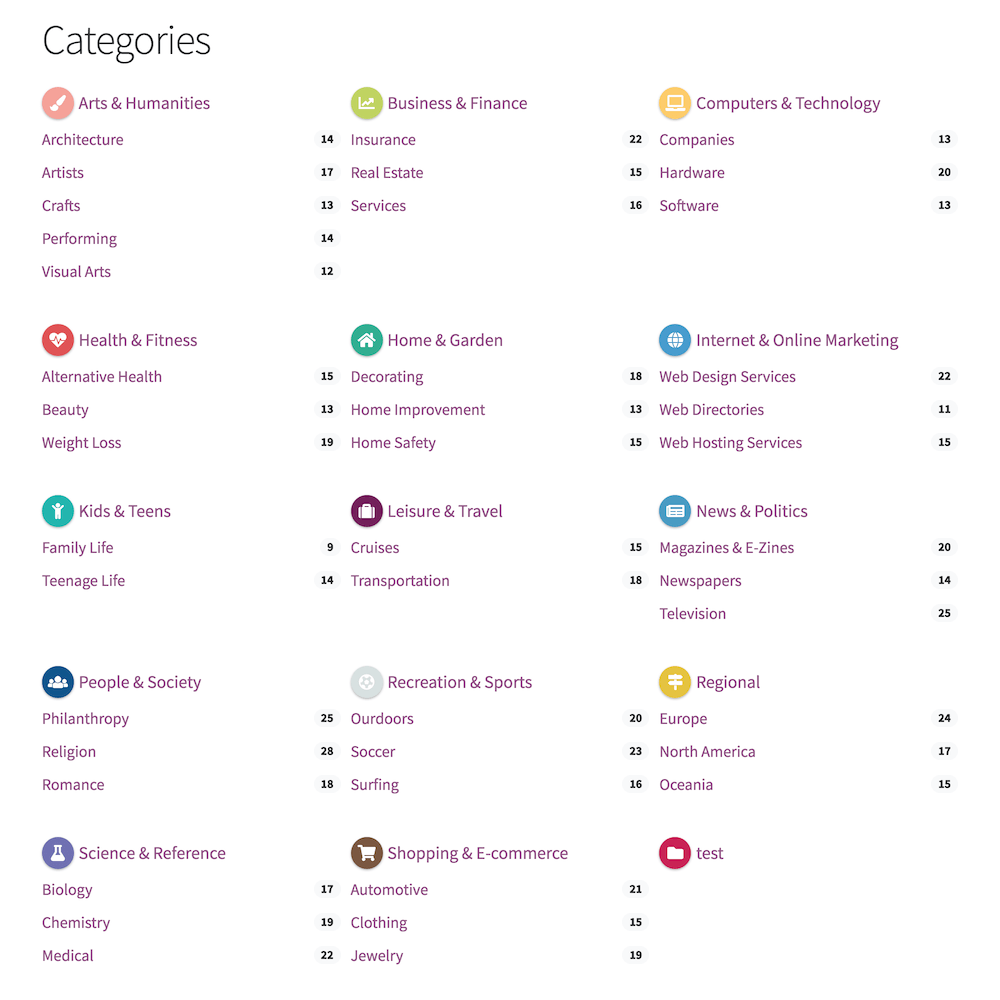The width and height of the screenshot is (1000, 1000).
Task: Click the test category folder icon
Action: coord(675,853)
